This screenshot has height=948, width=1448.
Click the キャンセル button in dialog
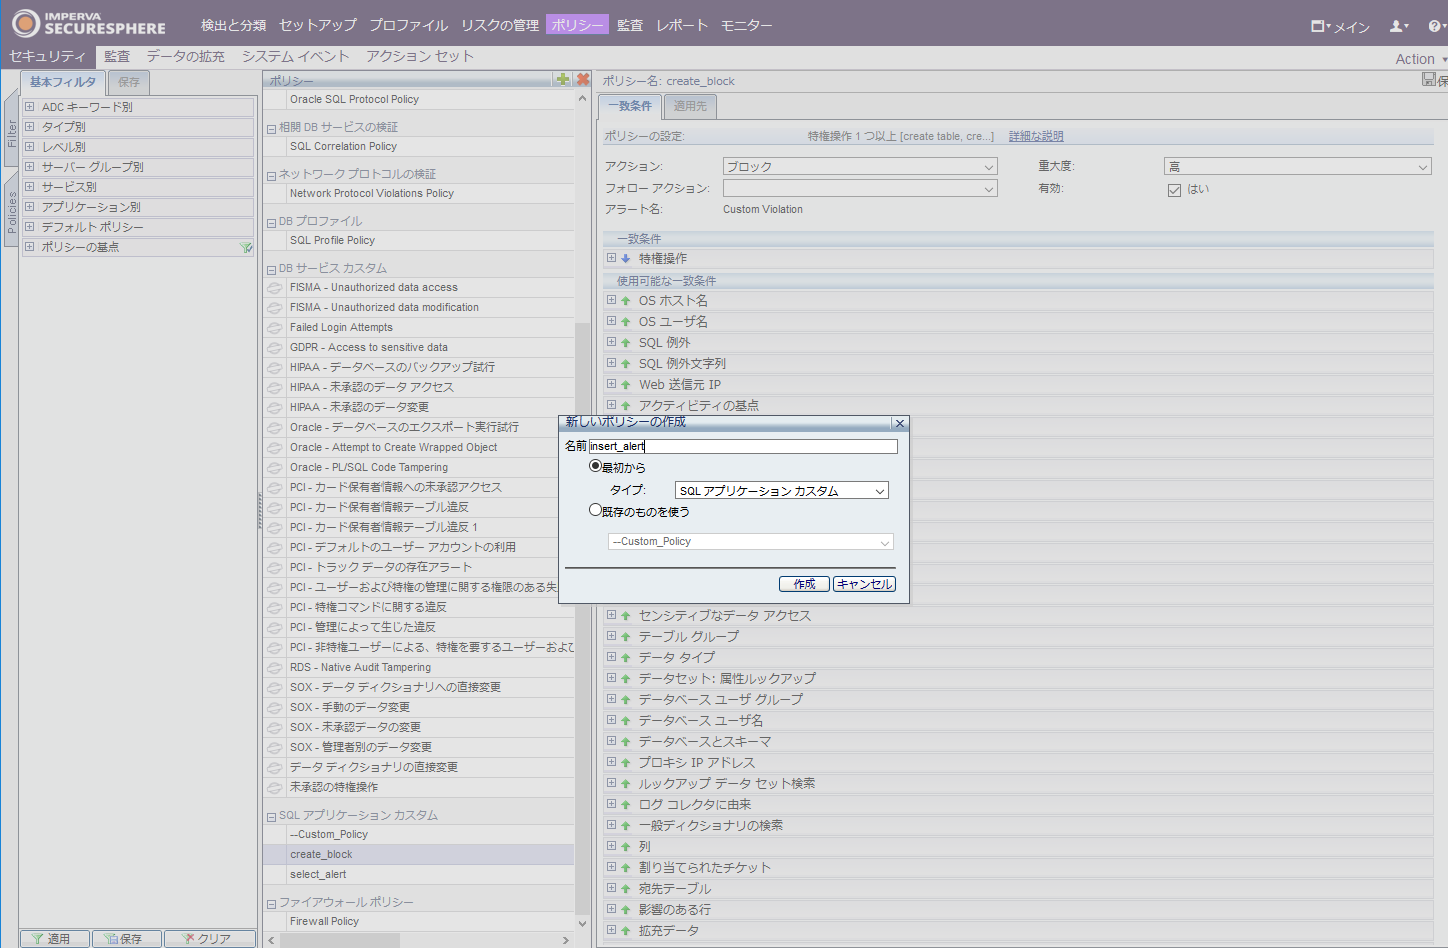pyautogui.click(x=865, y=584)
